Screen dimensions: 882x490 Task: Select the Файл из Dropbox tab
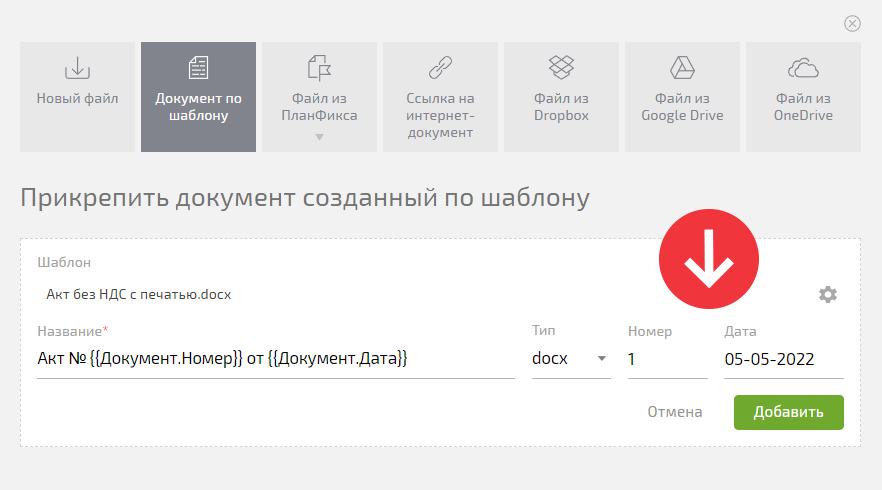click(x=561, y=97)
